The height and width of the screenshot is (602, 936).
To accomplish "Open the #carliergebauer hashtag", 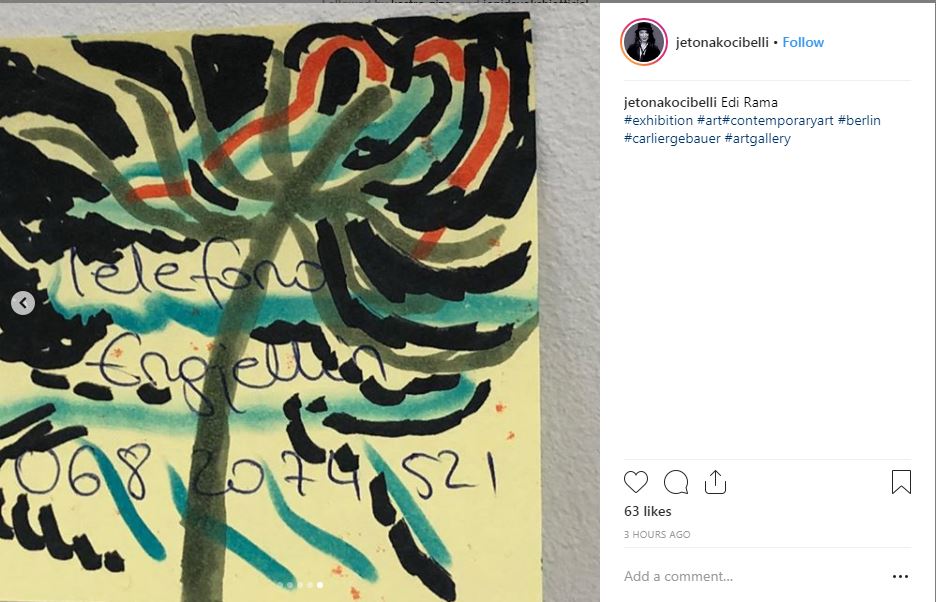I will click(672, 139).
